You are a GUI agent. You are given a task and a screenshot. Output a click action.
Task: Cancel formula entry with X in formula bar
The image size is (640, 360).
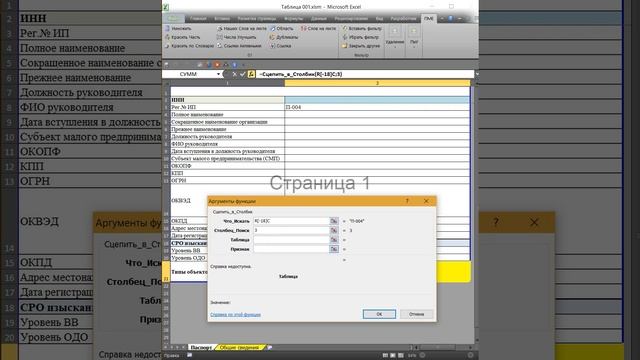point(234,74)
